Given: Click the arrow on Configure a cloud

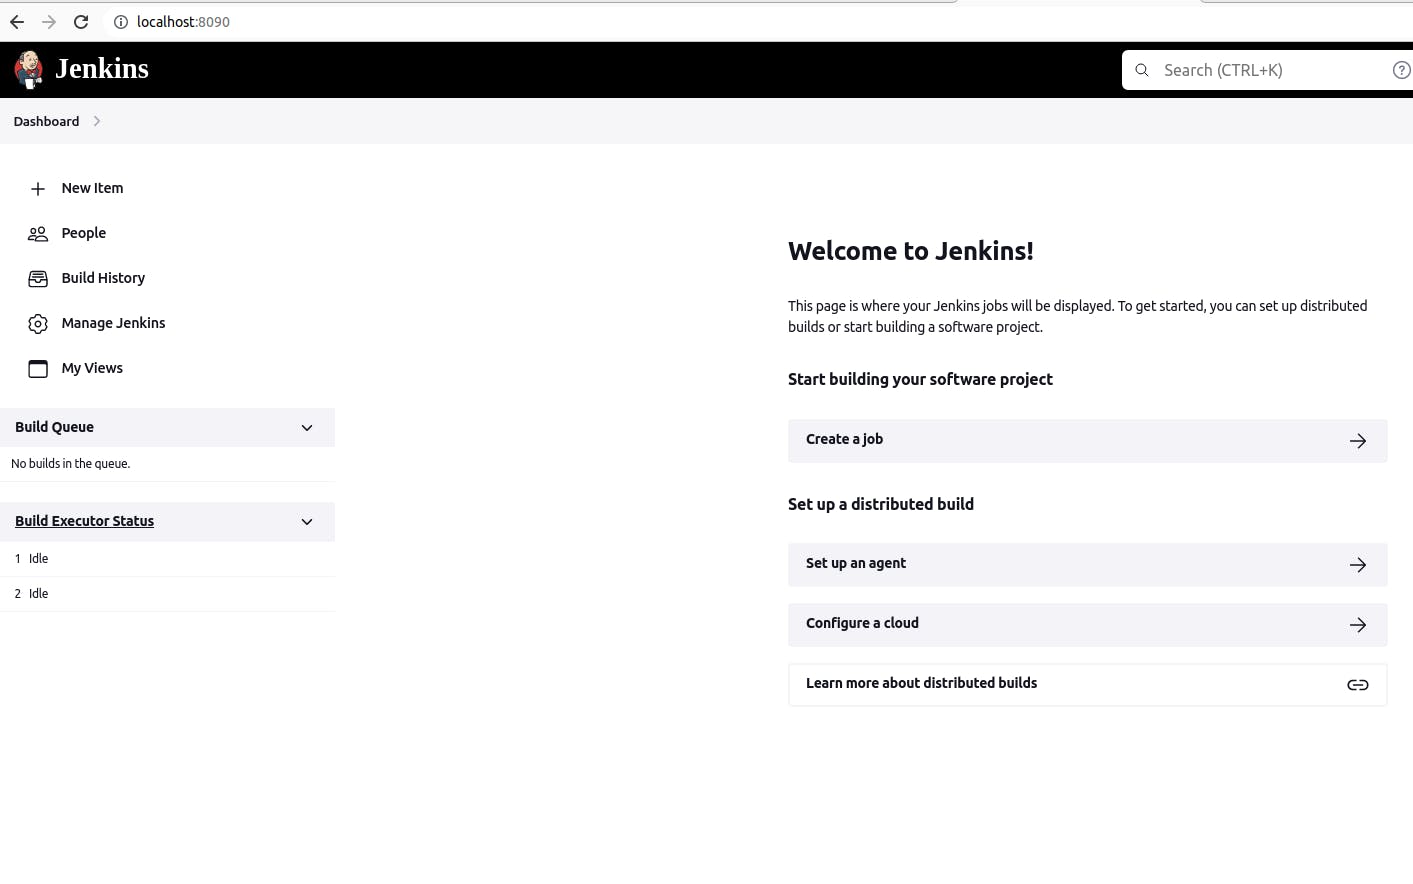Looking at the screenshot, I should click(1358, 625).
